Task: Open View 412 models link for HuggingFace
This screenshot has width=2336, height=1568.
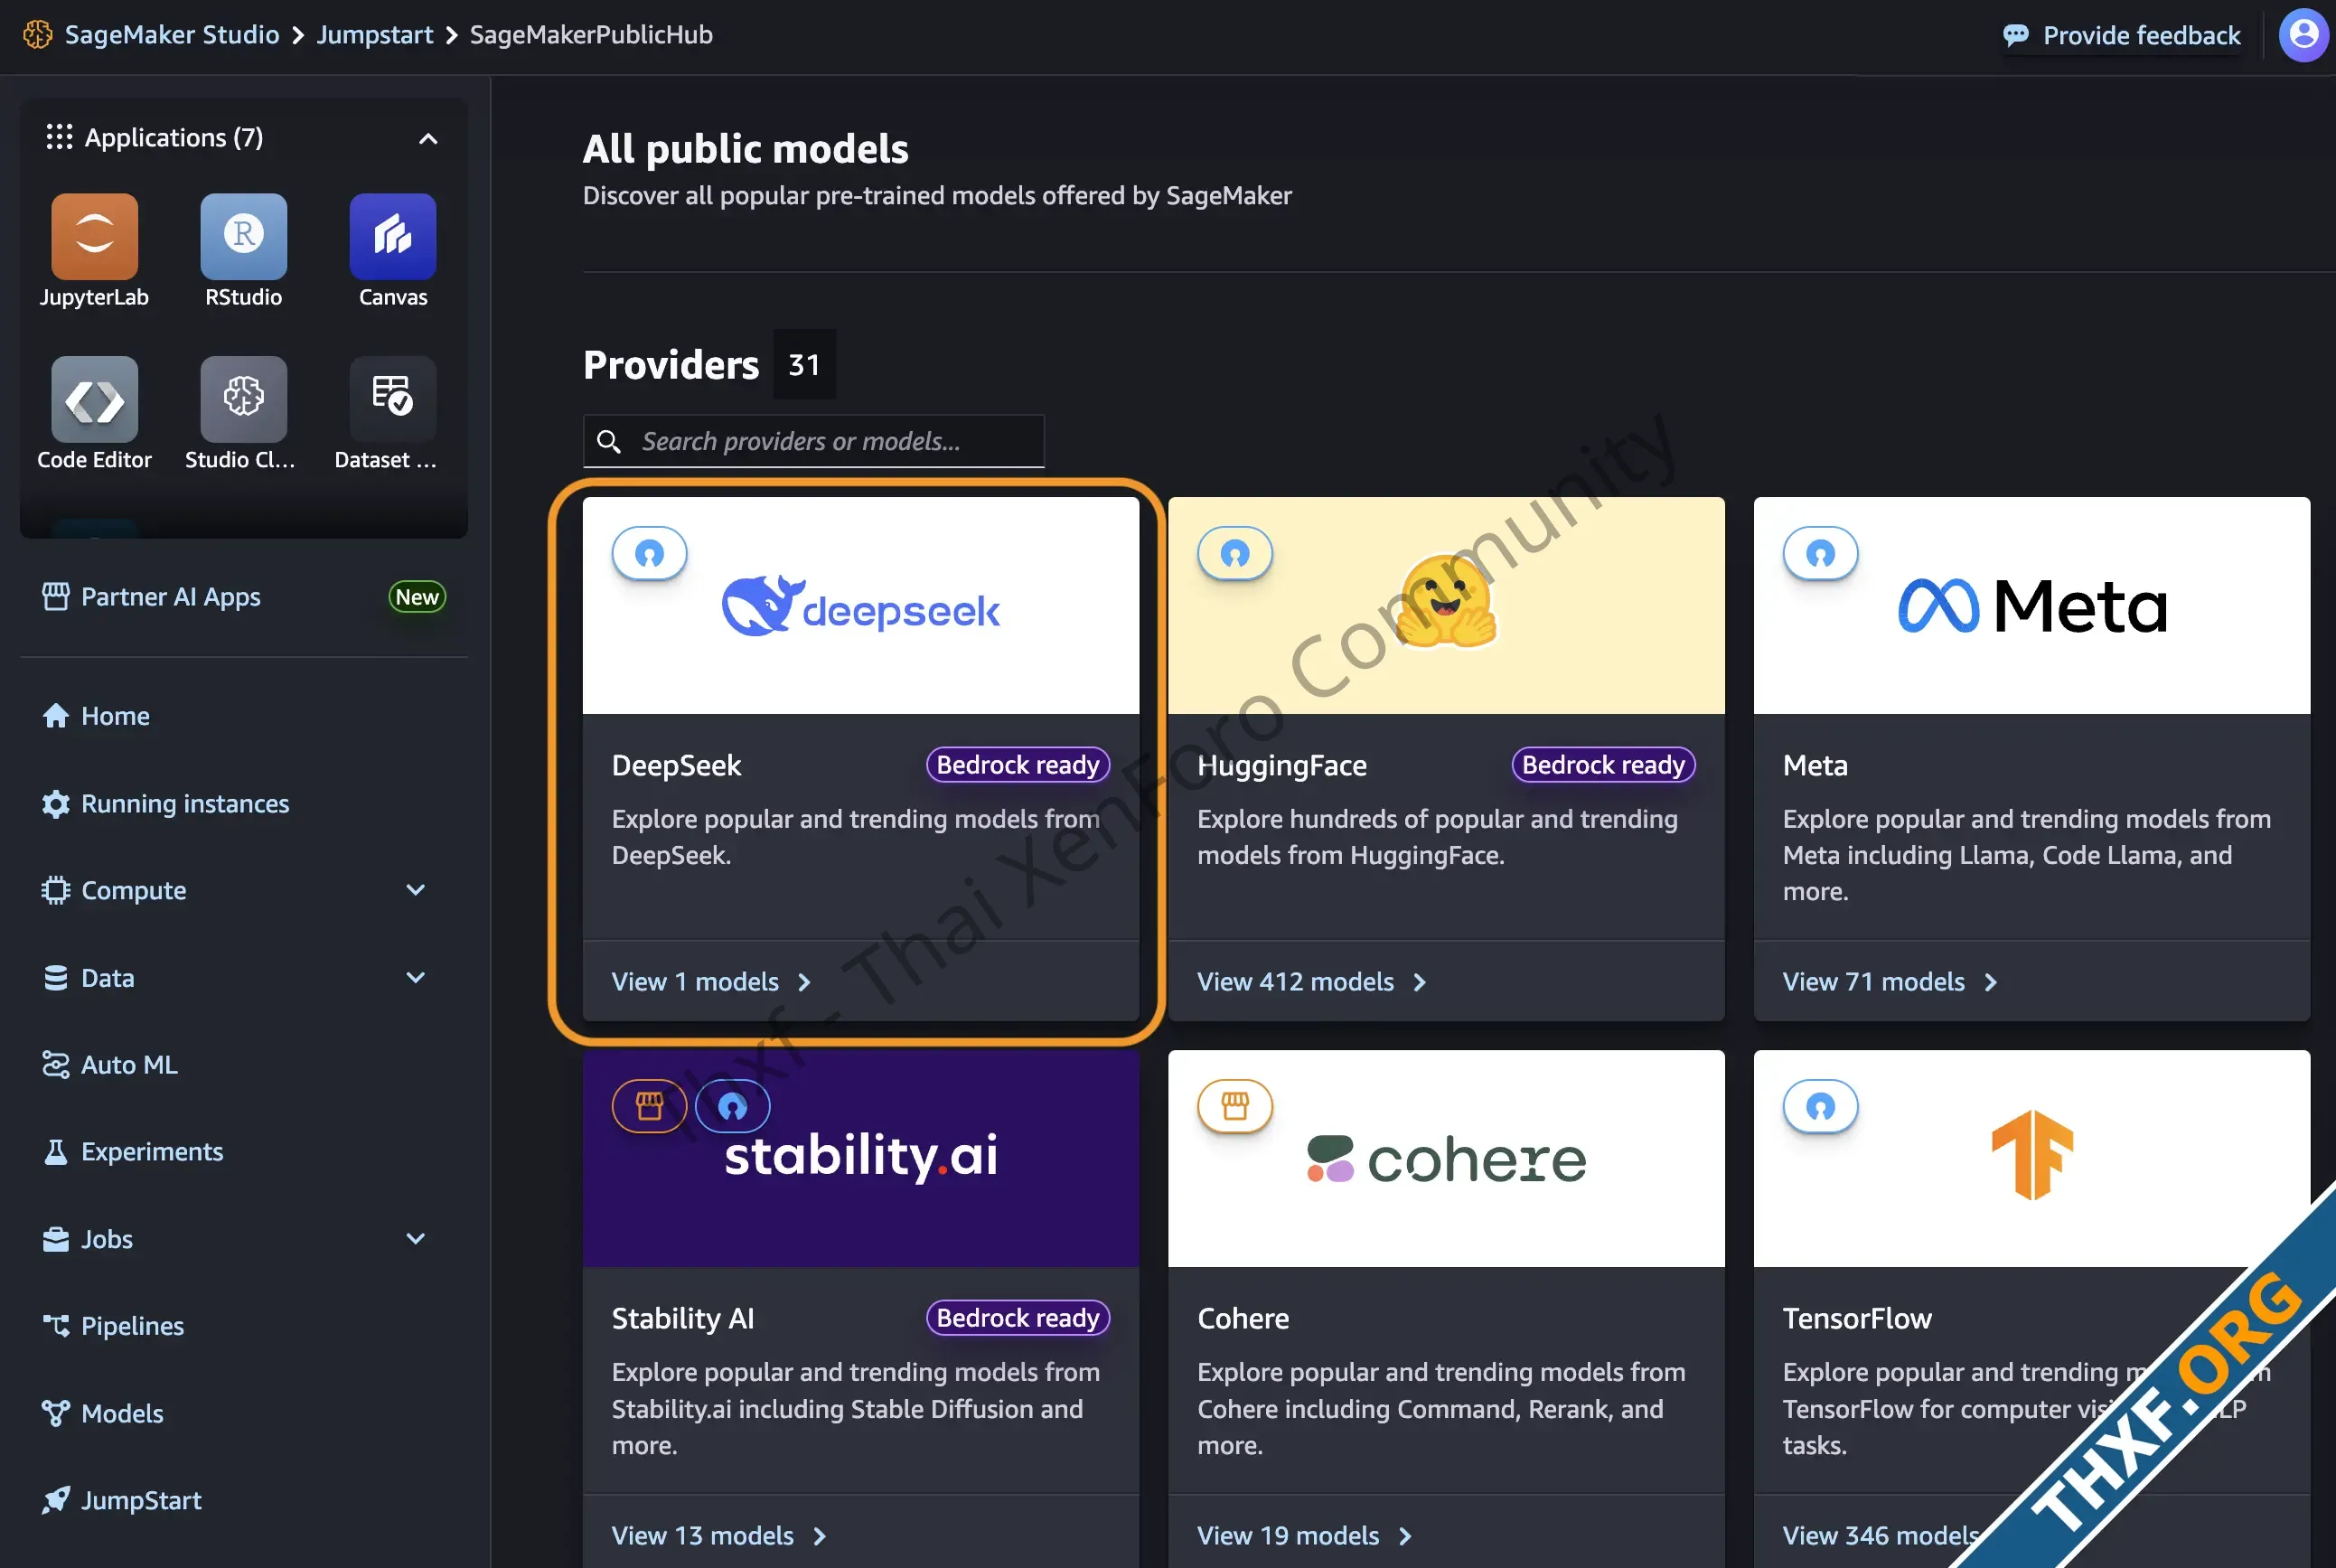Action: coord(1311,982)
